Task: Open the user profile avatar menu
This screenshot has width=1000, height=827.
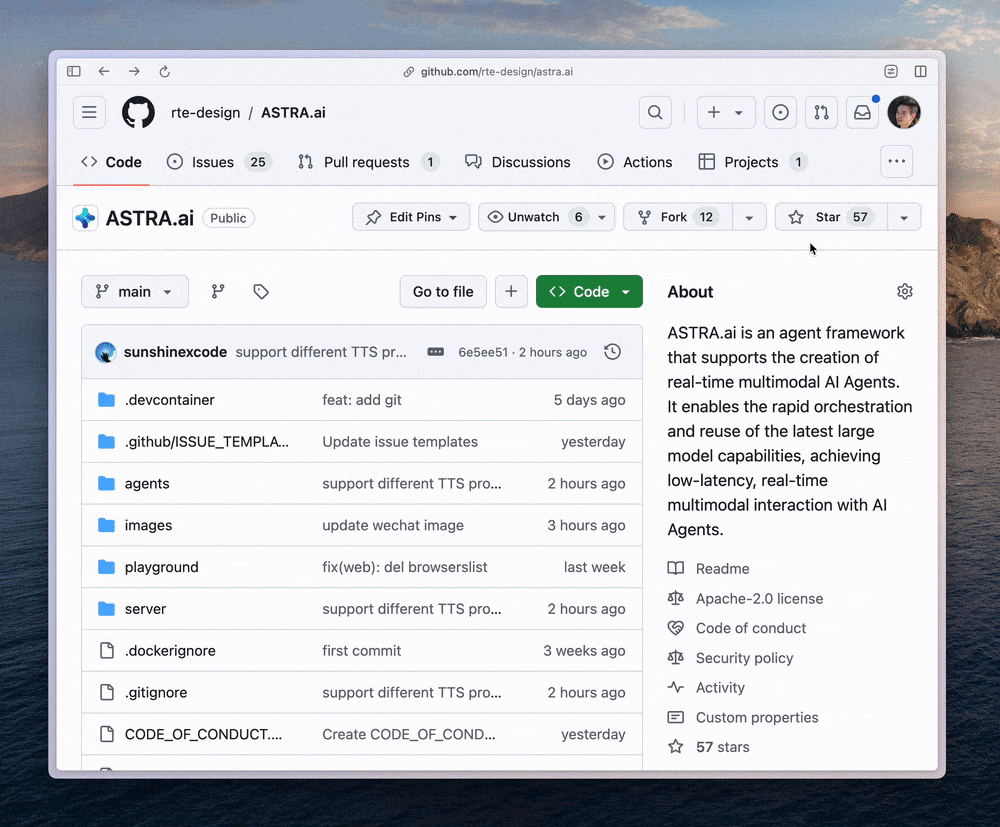Action: [x=904, y=112]
